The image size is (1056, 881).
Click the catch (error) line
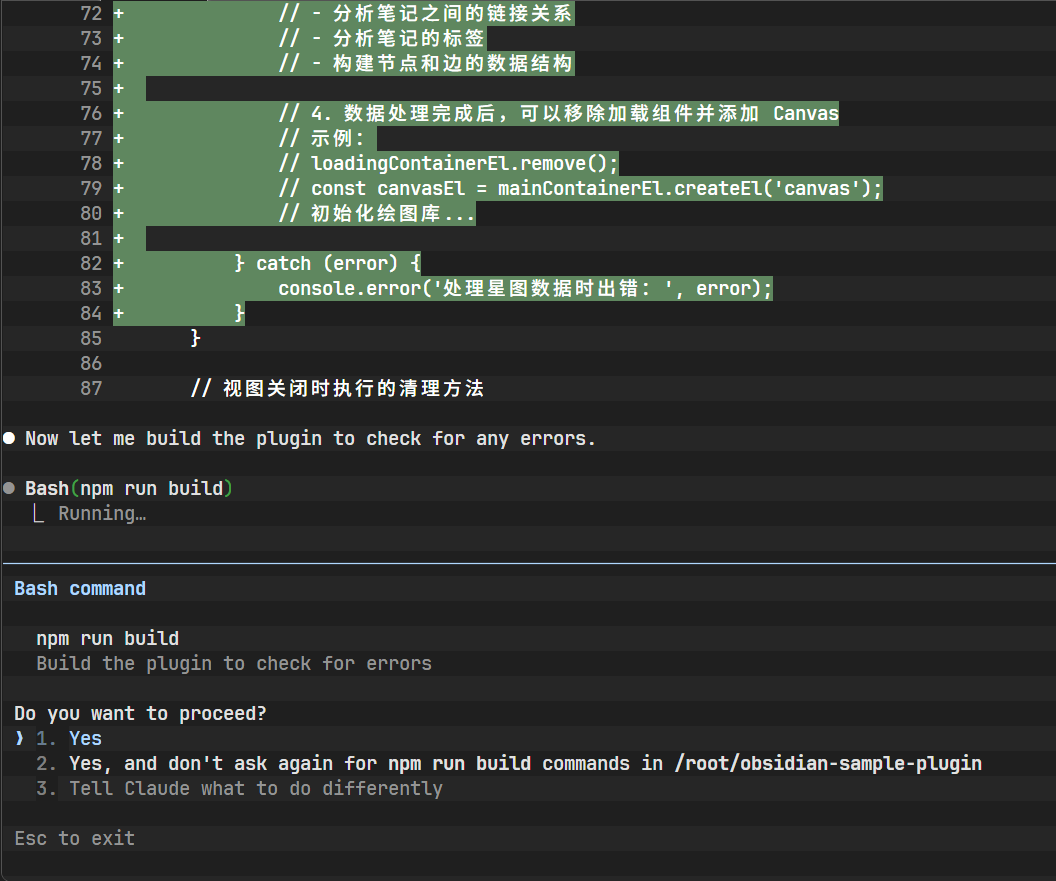[327, 263]
